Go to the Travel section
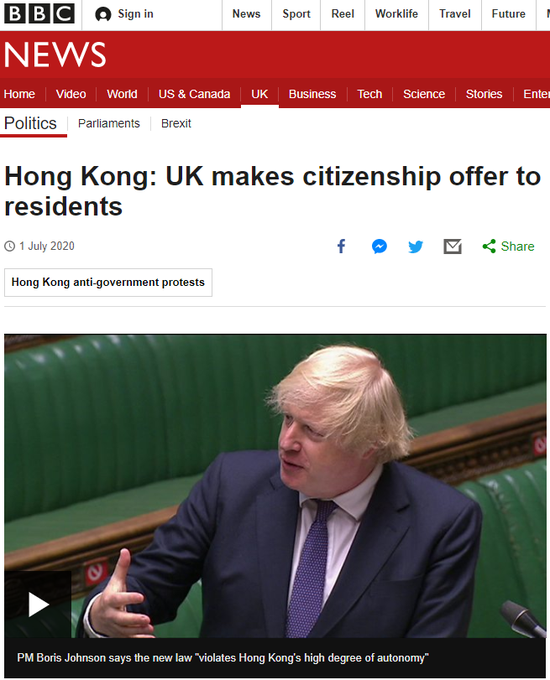The image size is (550, 680). (455, 14)
